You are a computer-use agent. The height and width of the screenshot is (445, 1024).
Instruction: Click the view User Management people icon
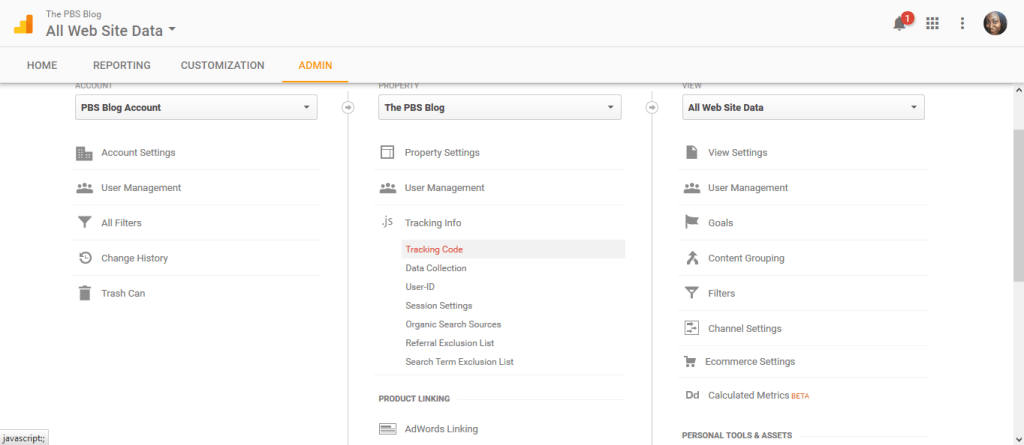tap(692, 188)
